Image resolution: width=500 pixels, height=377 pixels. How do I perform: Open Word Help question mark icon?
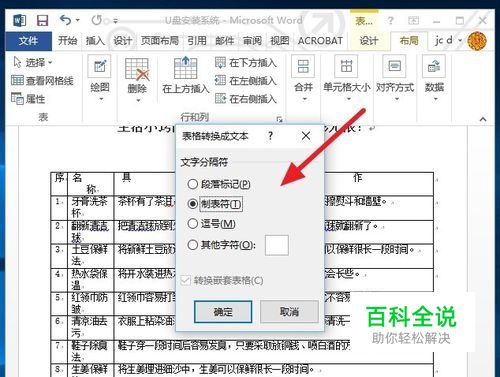coord(390,21)
